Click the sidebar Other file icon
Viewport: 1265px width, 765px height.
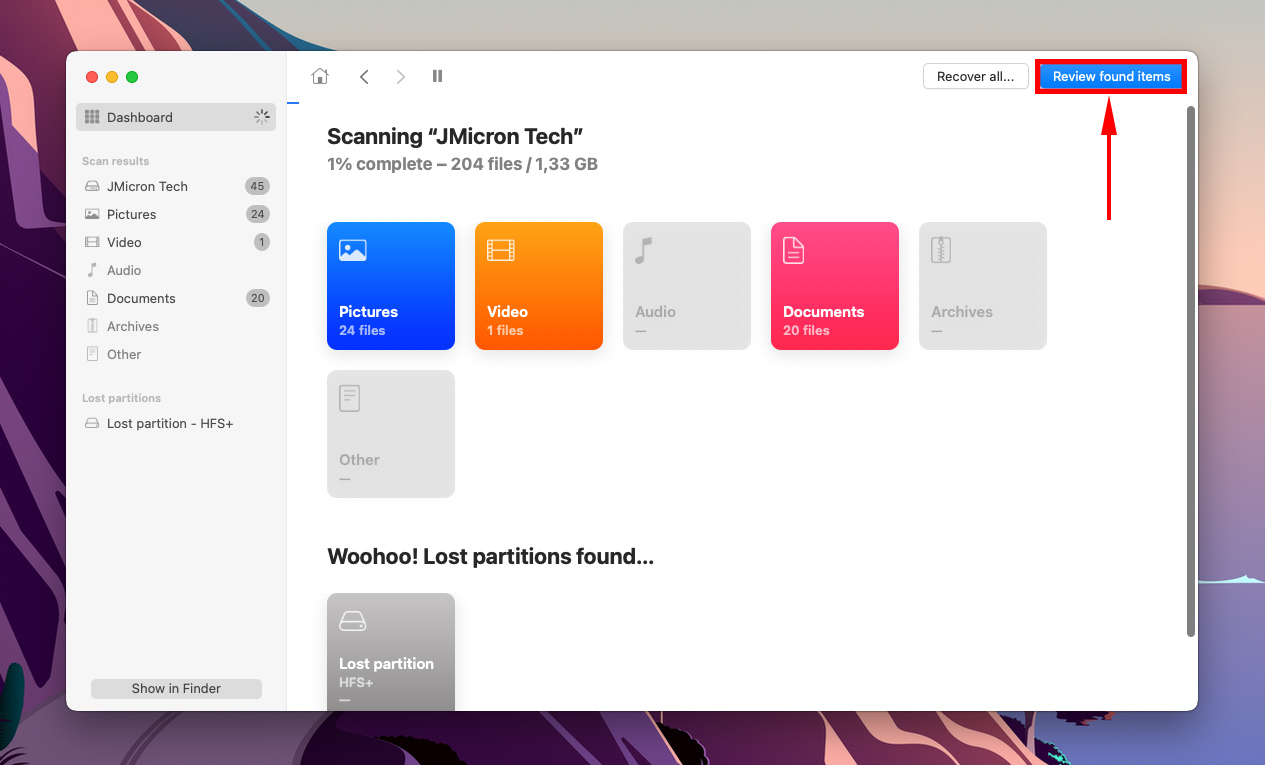pos(92,354)
